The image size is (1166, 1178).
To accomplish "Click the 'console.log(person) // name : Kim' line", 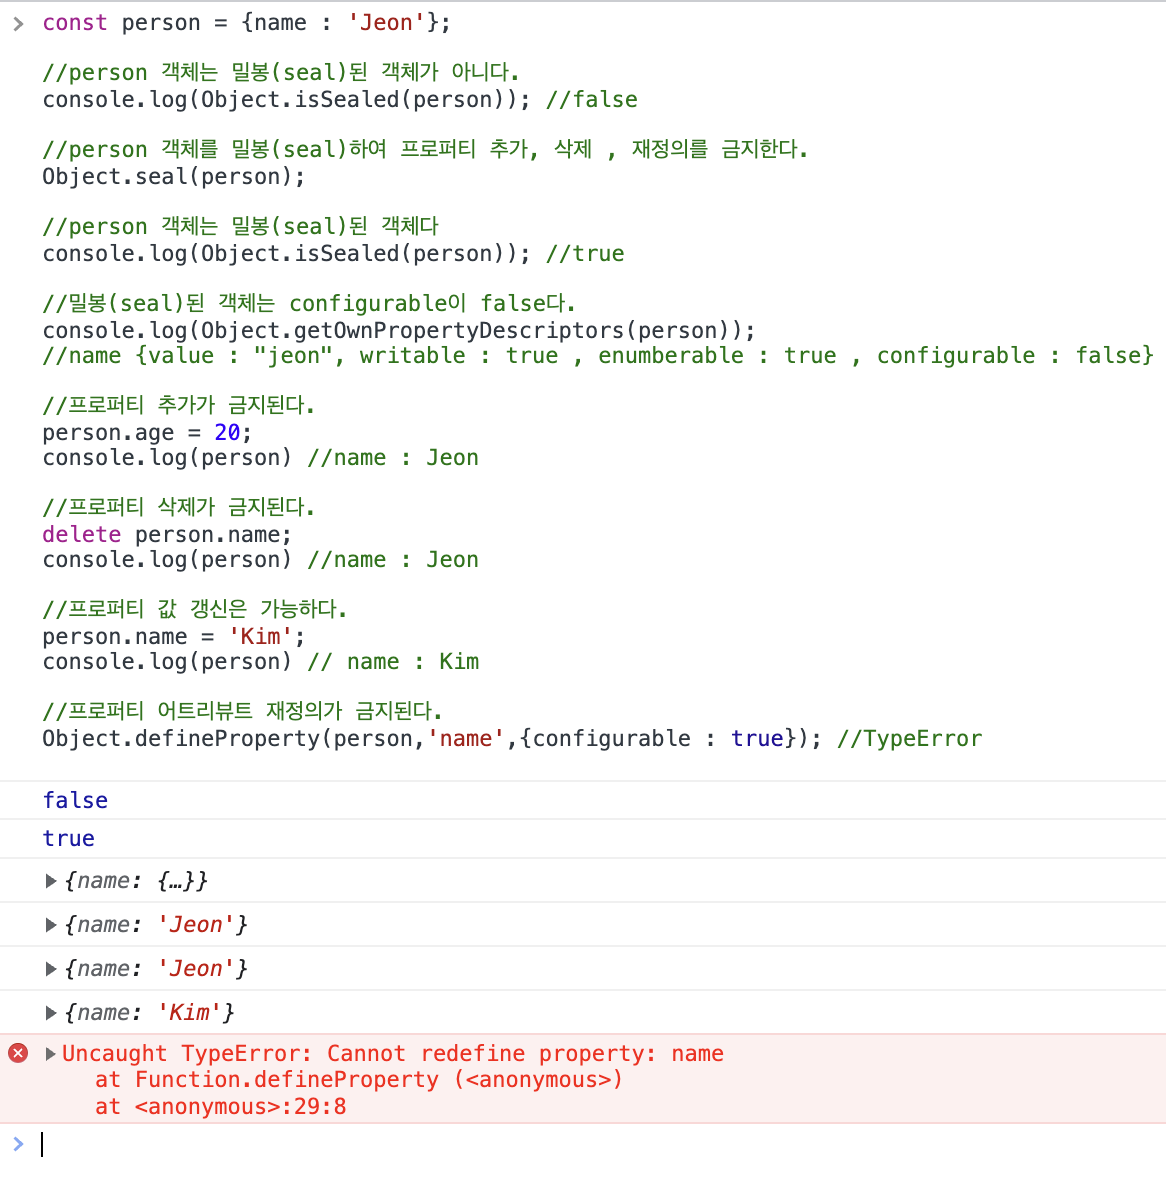I will pyautogui.click(x=261, y=662).
